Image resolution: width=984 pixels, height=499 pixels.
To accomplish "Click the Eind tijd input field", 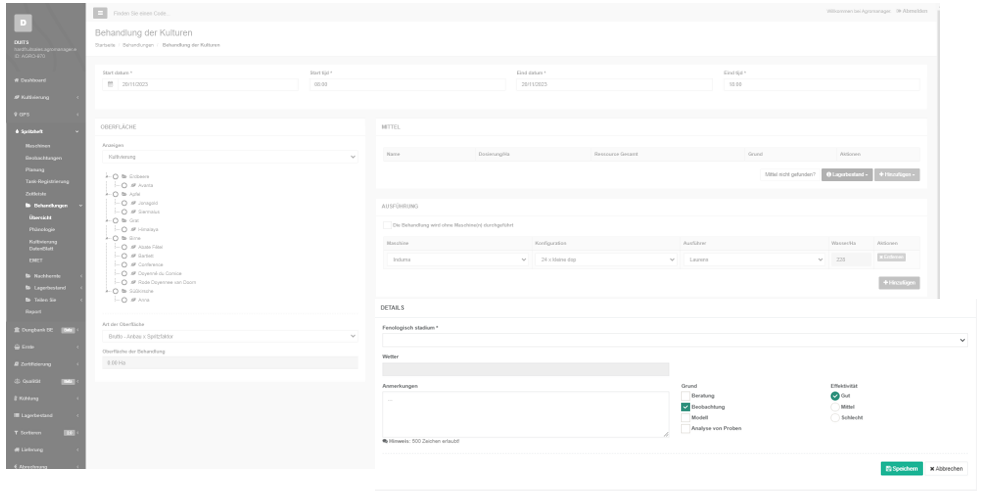I will (822, 84).
